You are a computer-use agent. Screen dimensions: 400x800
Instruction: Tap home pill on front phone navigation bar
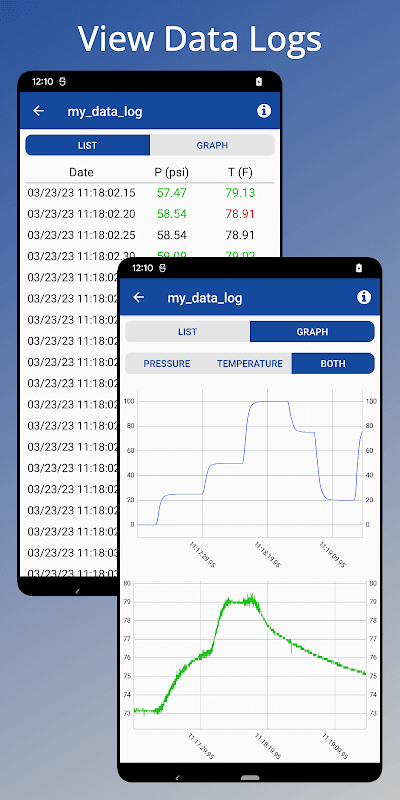pos(250,778)
